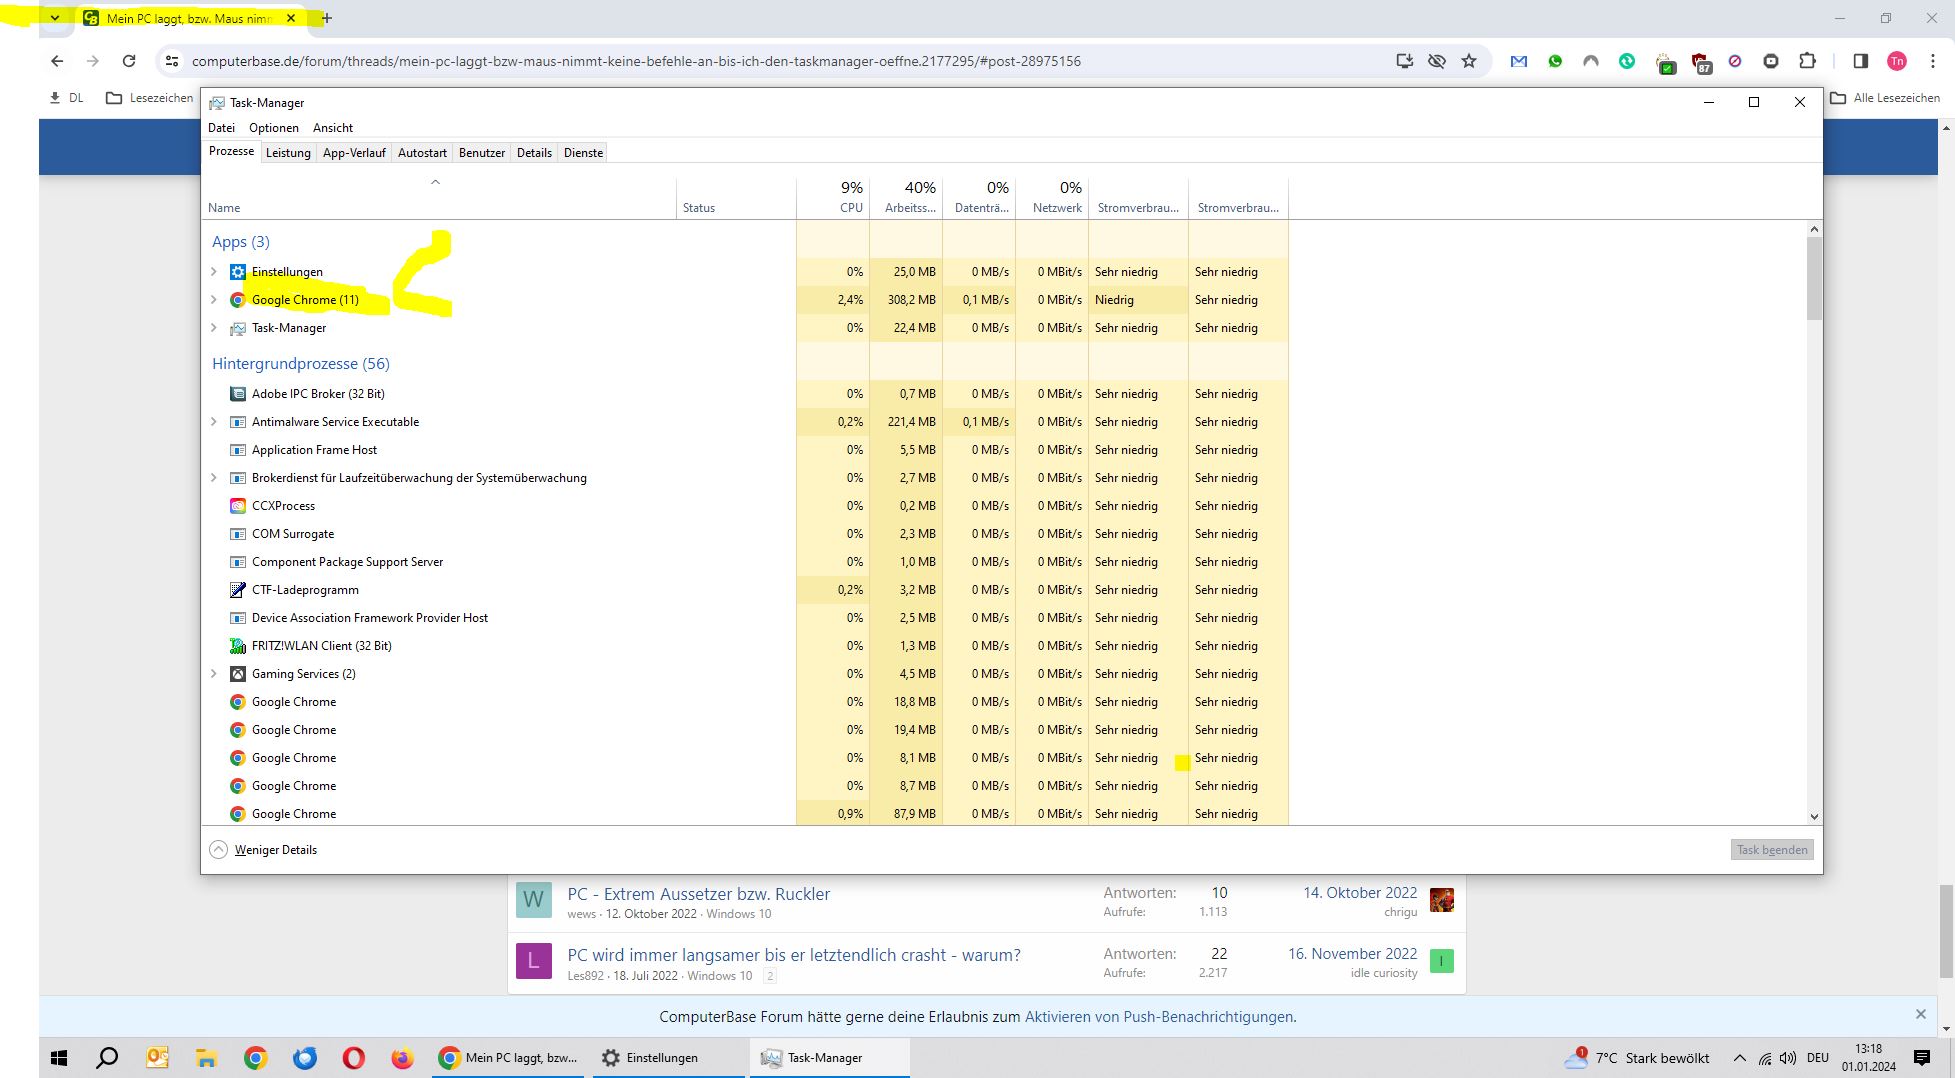Reload the ComputerBase page
This screenshot has width=1955, height=1078.
tap(129, 61)
